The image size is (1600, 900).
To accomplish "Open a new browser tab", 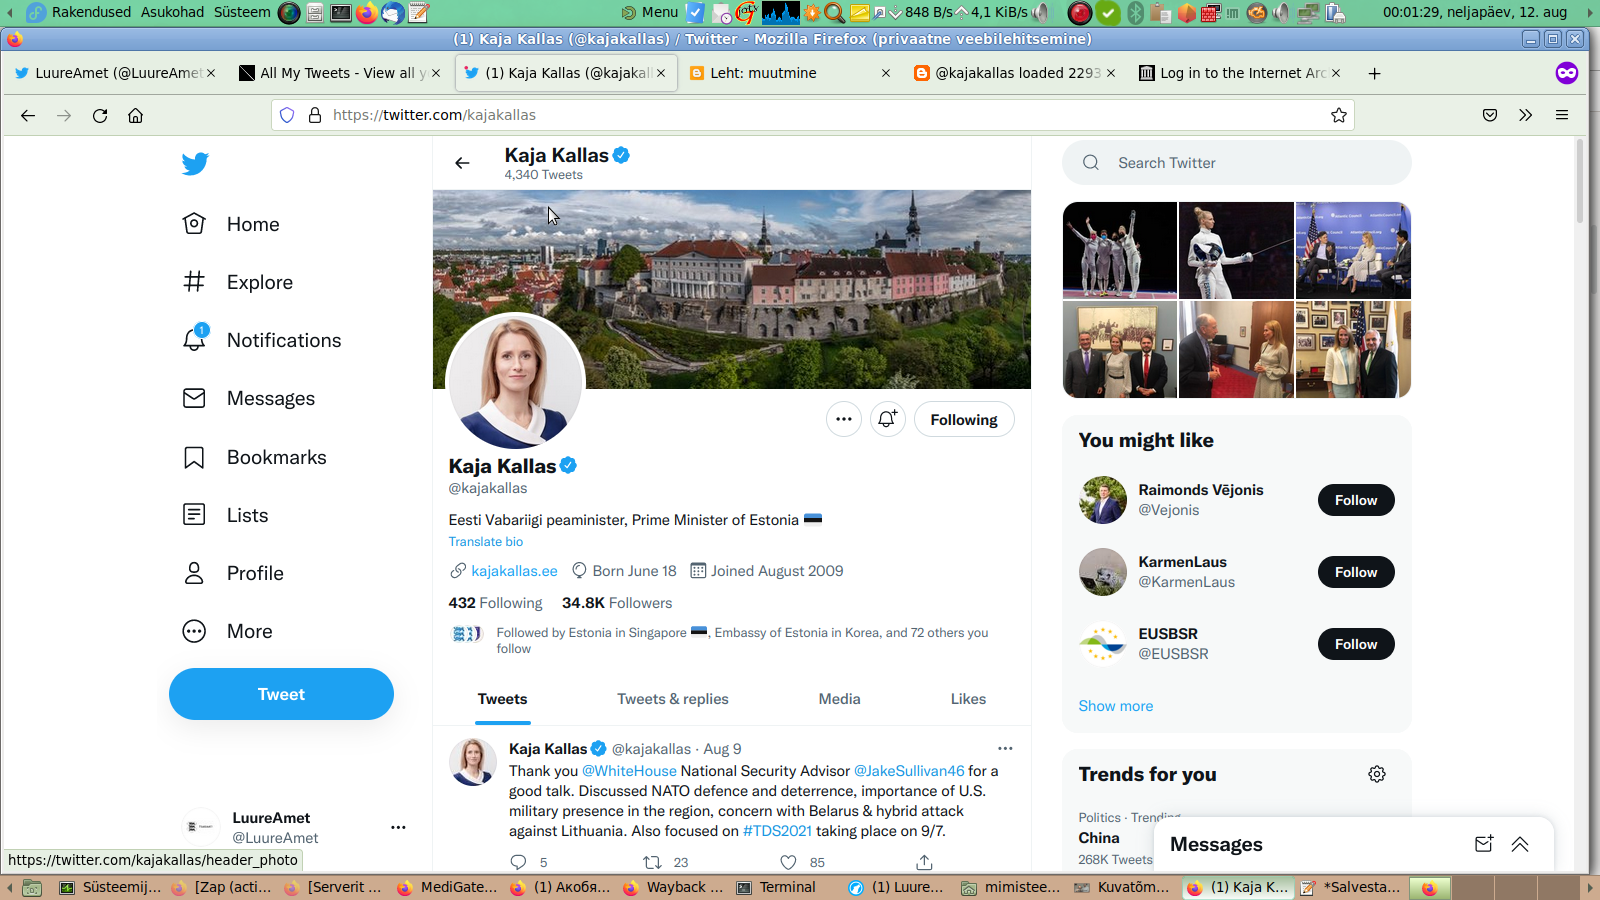I will pos(1375,73).
